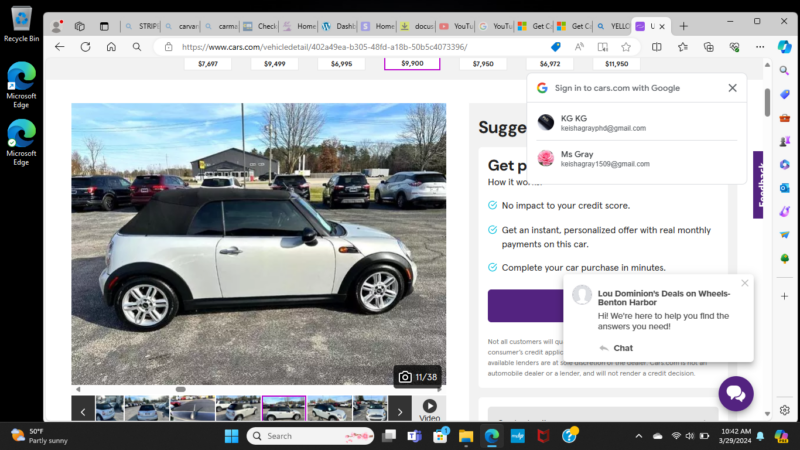The height and width of the screenshot is (450, 800).
Task: Switch to the carvana search tab
Action: click(x=182, y=26)
